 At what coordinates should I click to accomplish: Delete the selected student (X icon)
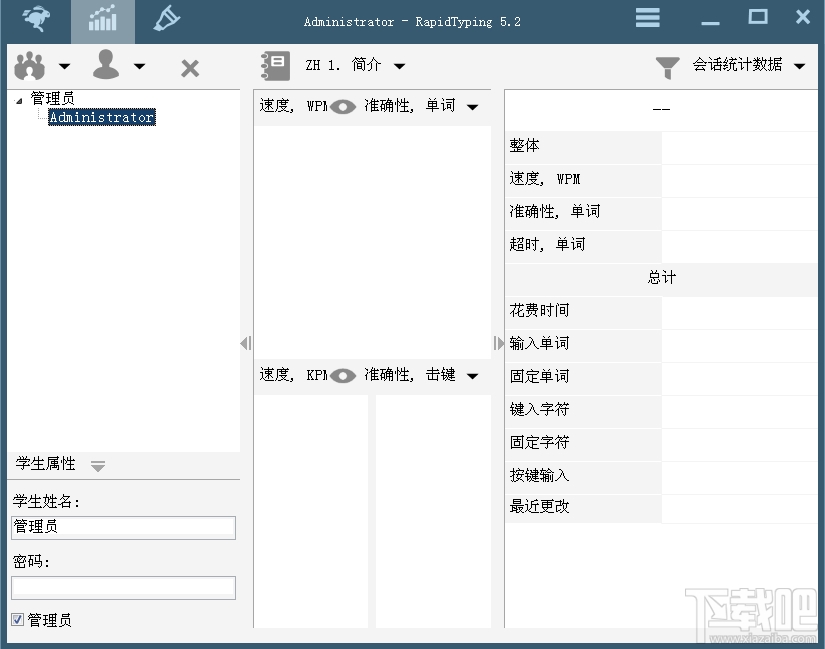[x=188, y=65]
